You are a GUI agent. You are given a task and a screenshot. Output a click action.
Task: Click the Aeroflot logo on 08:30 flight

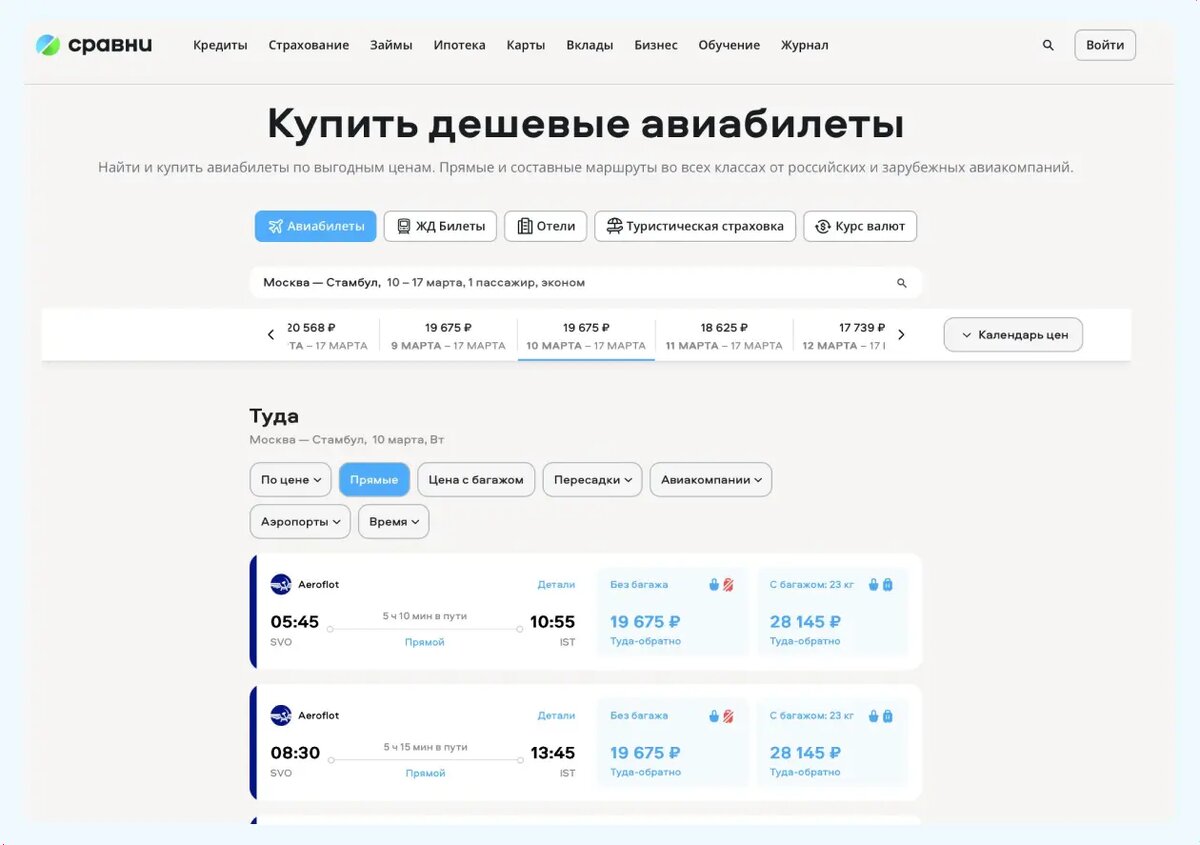coord(281,715)
